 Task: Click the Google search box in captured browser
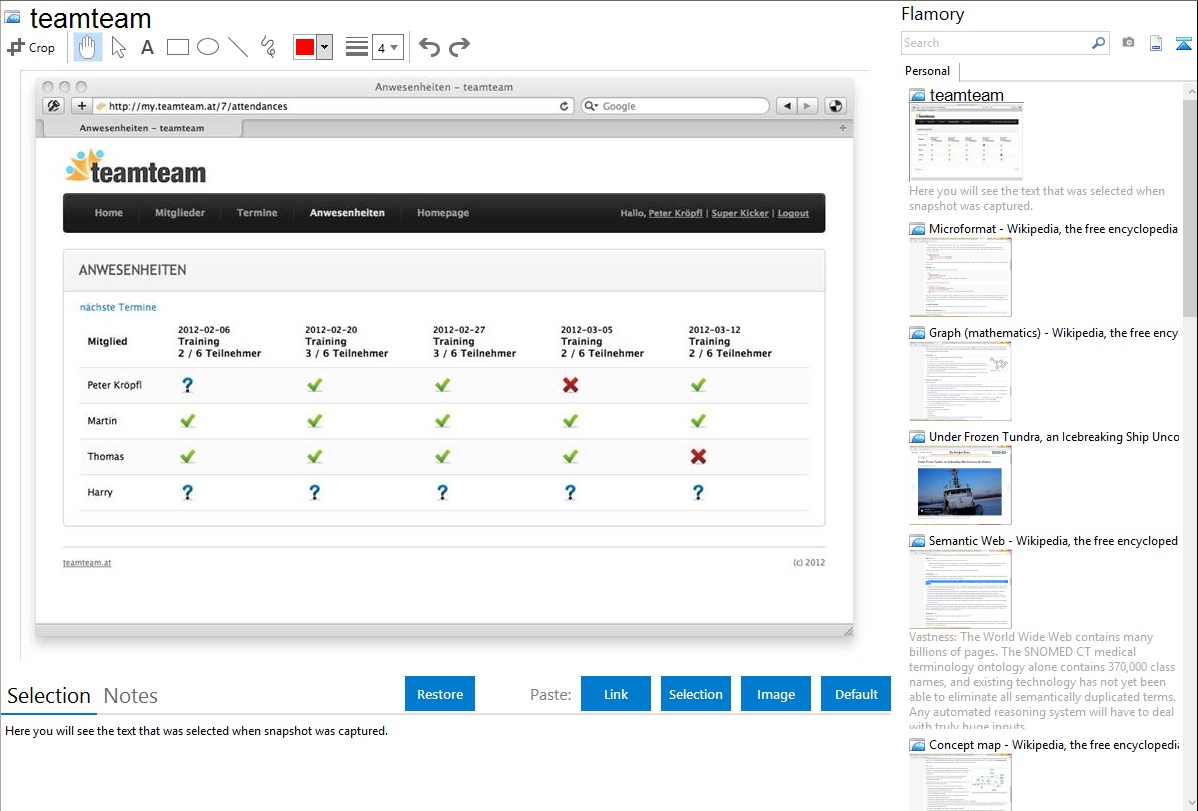pyautogui.click(x=675, y=106)
